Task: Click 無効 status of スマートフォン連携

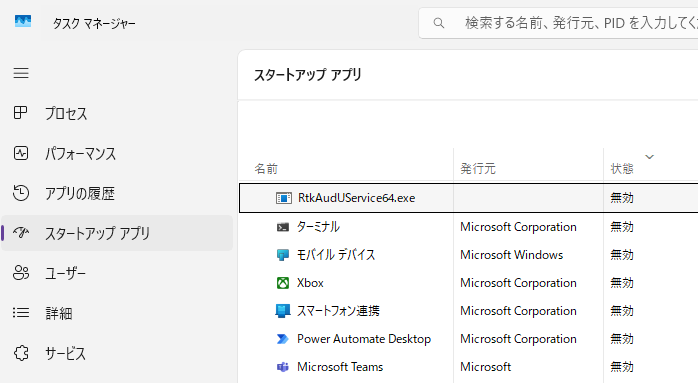Action: (x=622, y=311)
